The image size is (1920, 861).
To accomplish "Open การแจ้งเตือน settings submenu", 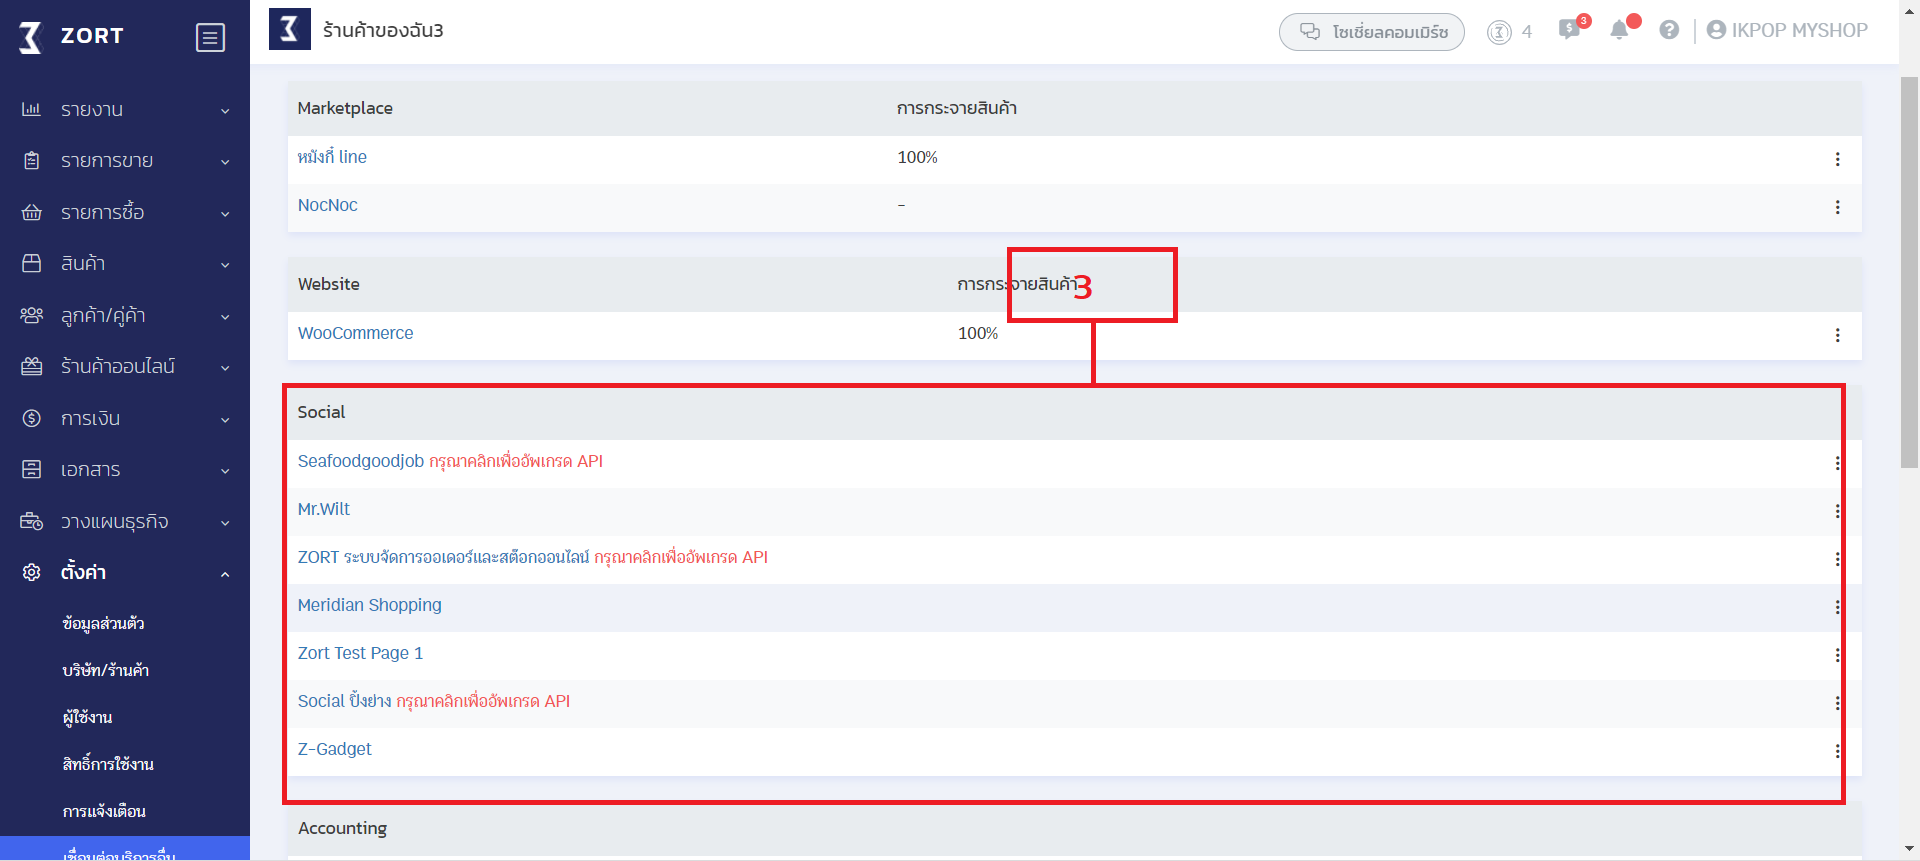I will (x=104, y=811).
